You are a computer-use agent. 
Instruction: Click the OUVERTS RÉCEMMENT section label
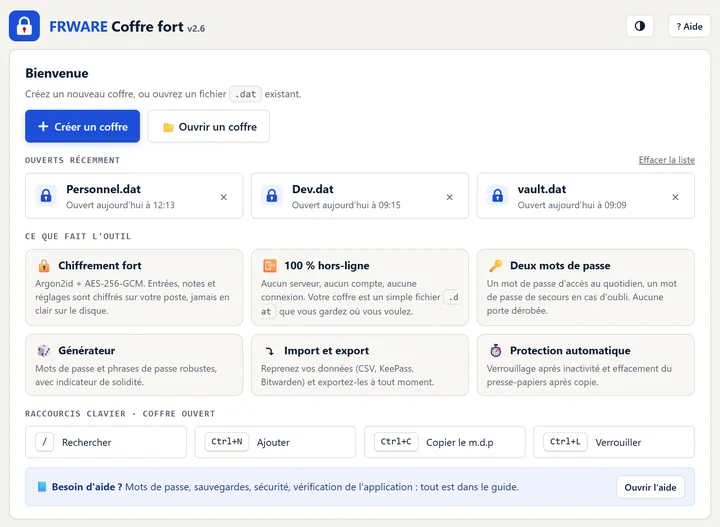[73, 160]
